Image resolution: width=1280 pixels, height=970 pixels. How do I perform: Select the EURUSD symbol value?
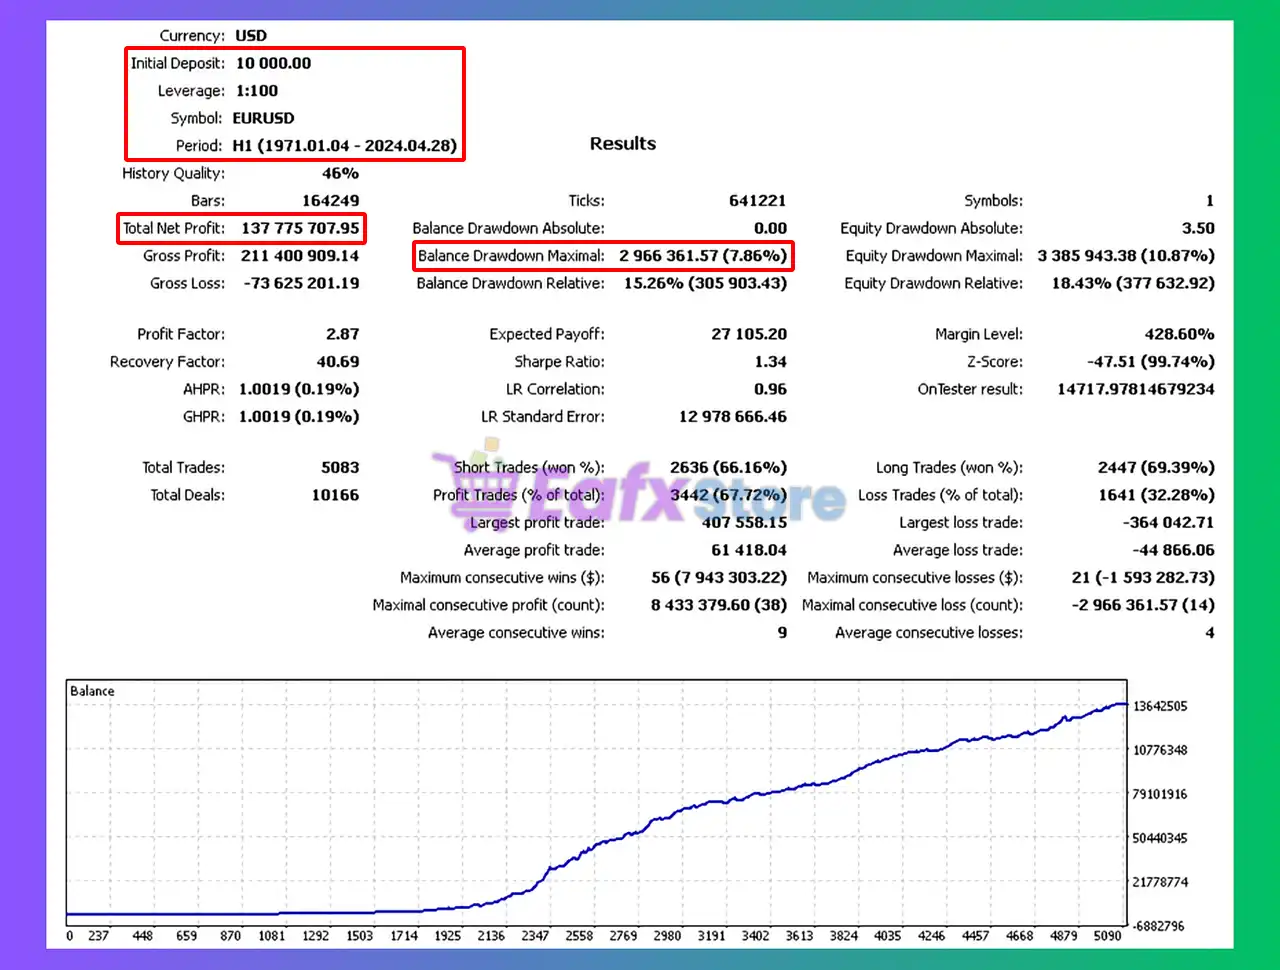point(263,118)
